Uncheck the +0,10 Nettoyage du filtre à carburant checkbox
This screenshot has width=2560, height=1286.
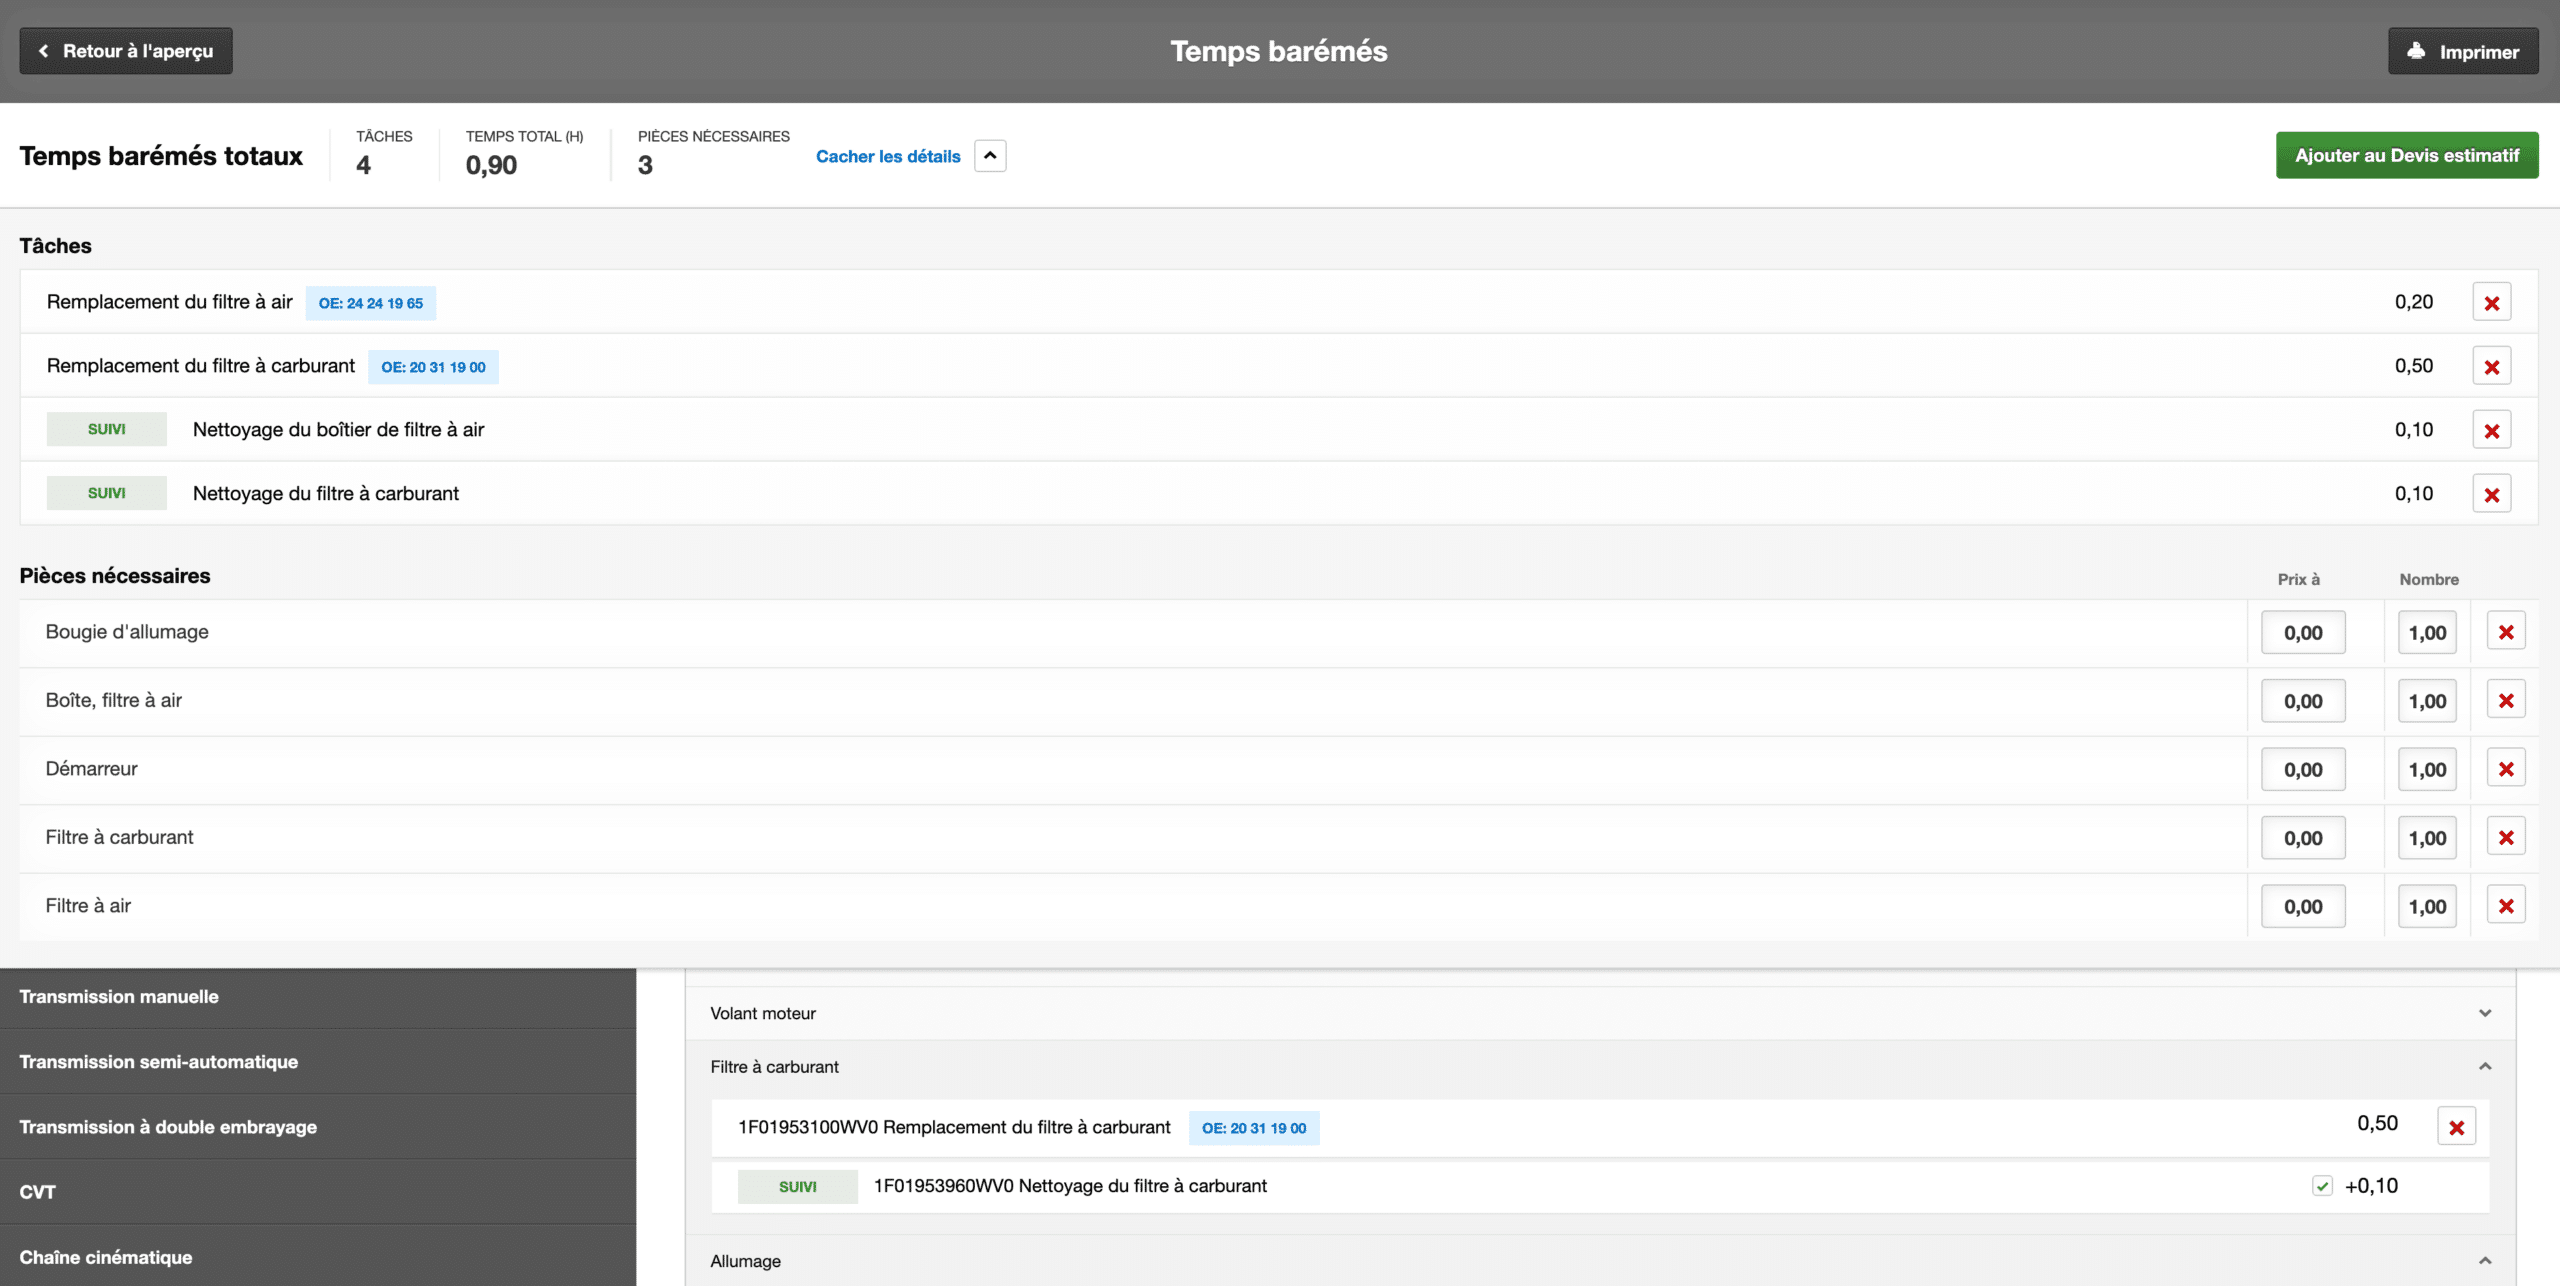click(x=2322, y=1186)
